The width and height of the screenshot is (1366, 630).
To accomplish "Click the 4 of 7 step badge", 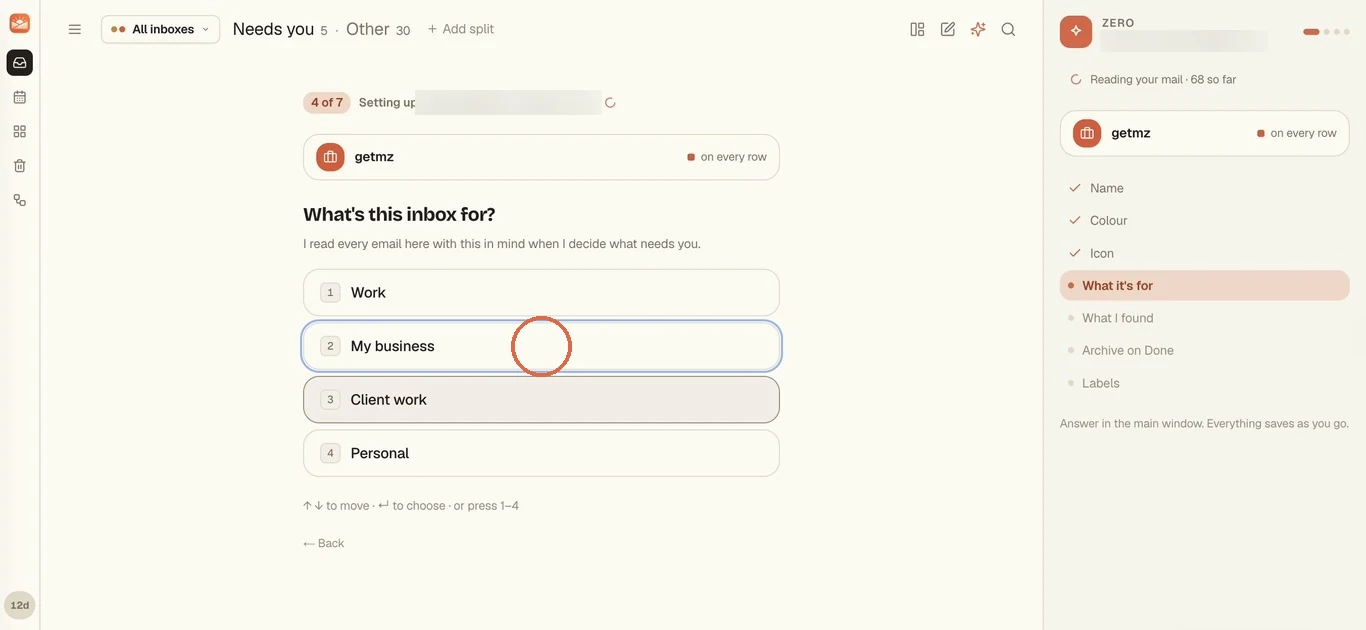I will tap(327, 102).
